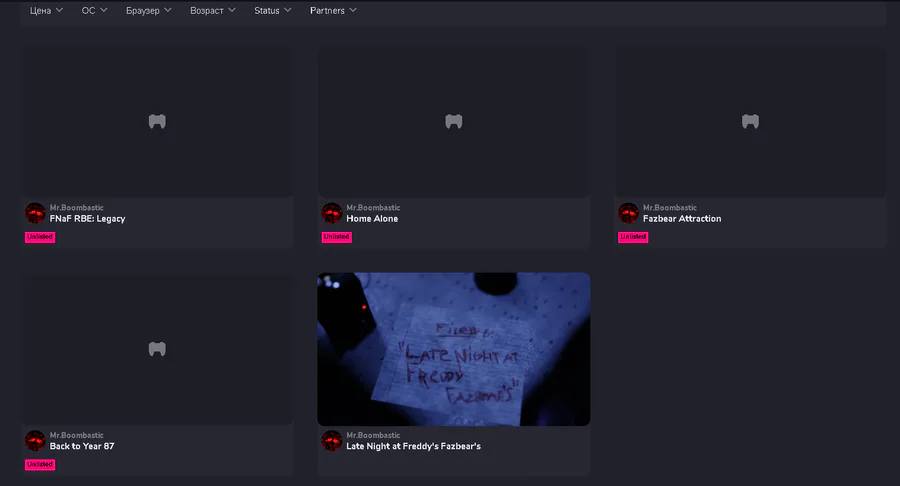Click author avatar beside Home Alone
Viewport: 900px width, 486px height.
point(332,213)
